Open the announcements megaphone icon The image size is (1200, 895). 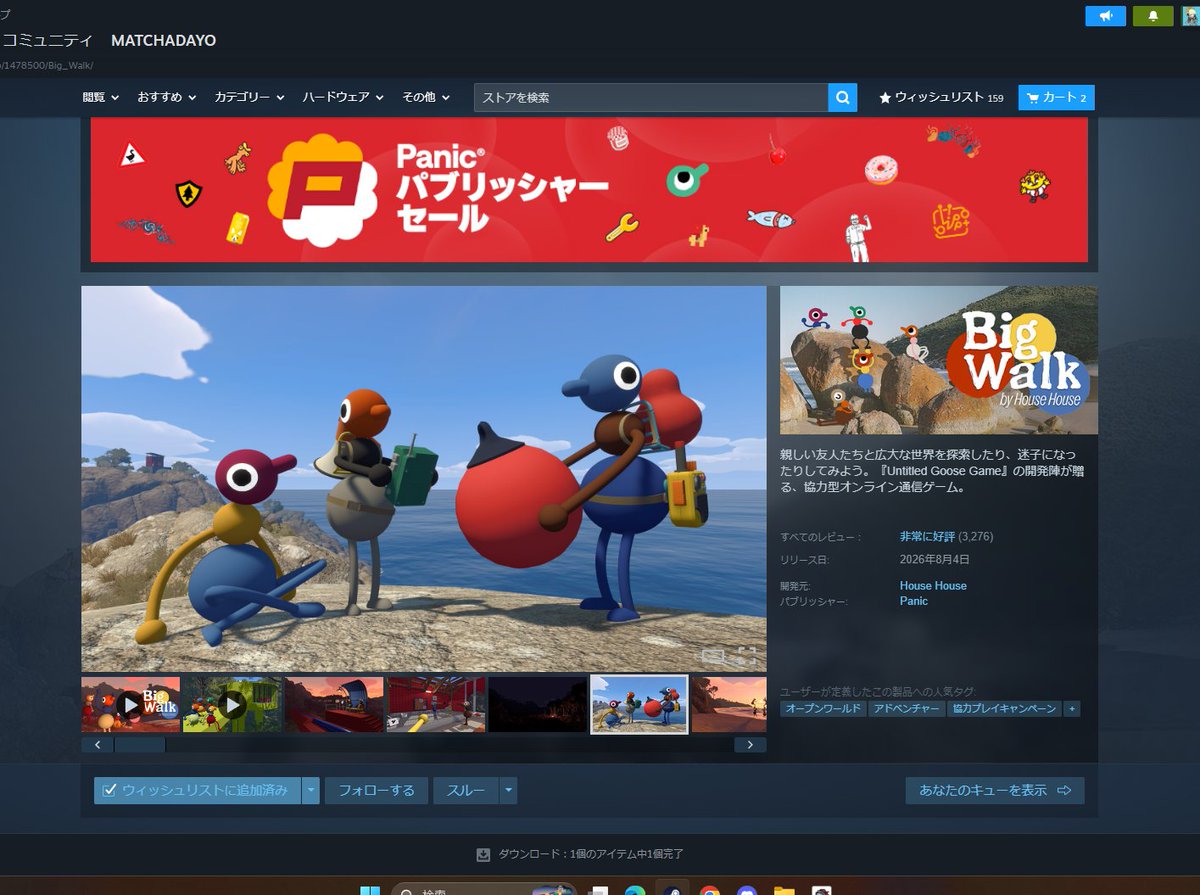tap(1105, 16)
